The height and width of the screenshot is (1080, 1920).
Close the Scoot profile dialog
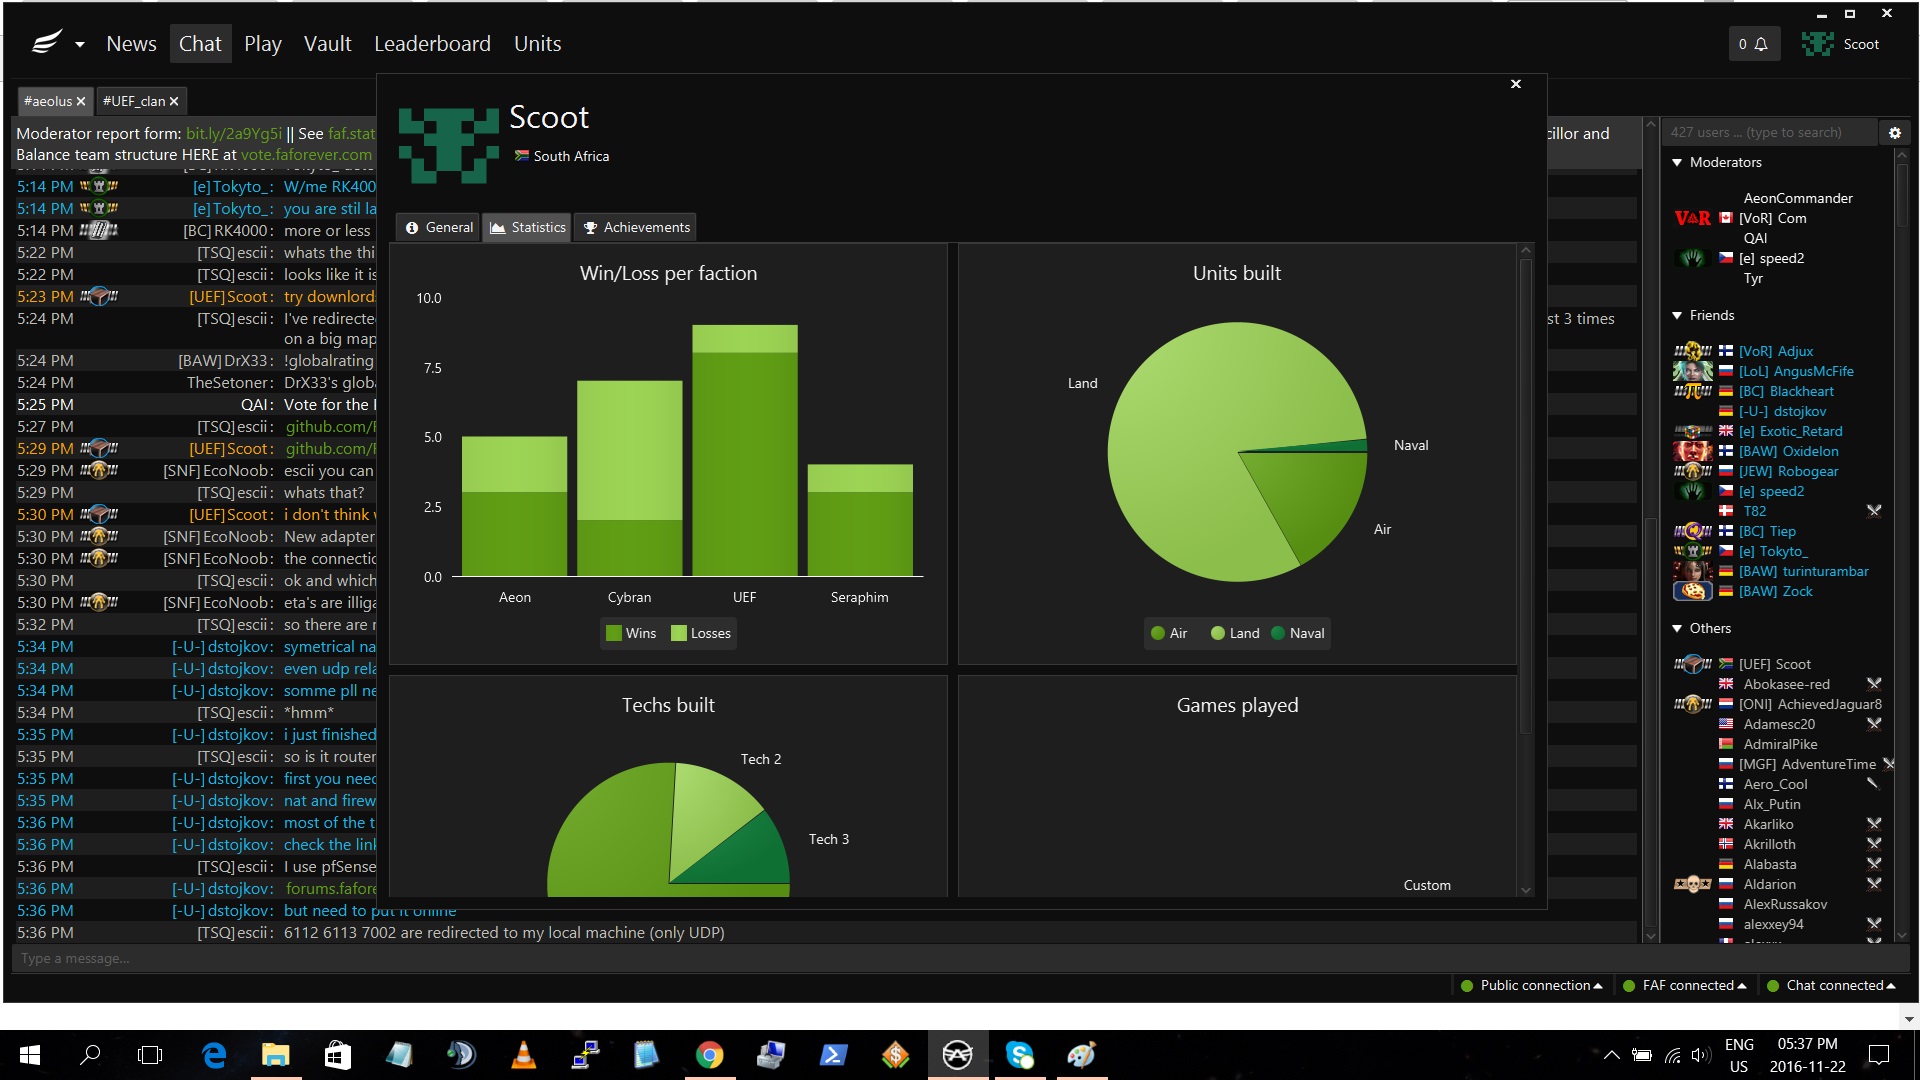[x=1515, y=84]
